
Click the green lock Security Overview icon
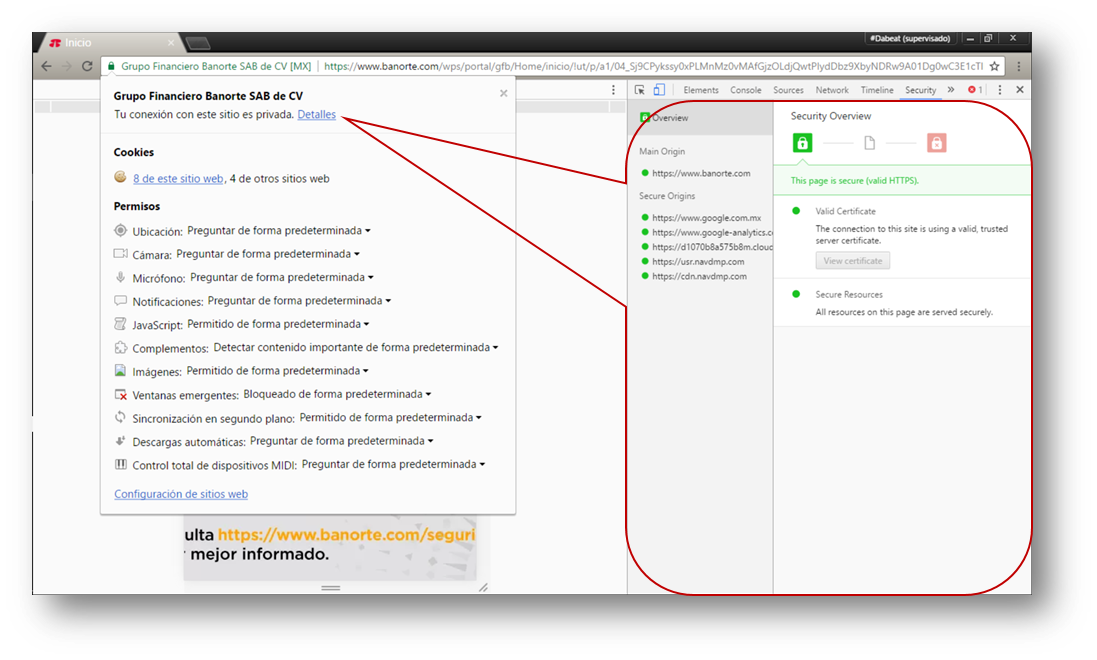pyautogui.click(x=802, y=143)
